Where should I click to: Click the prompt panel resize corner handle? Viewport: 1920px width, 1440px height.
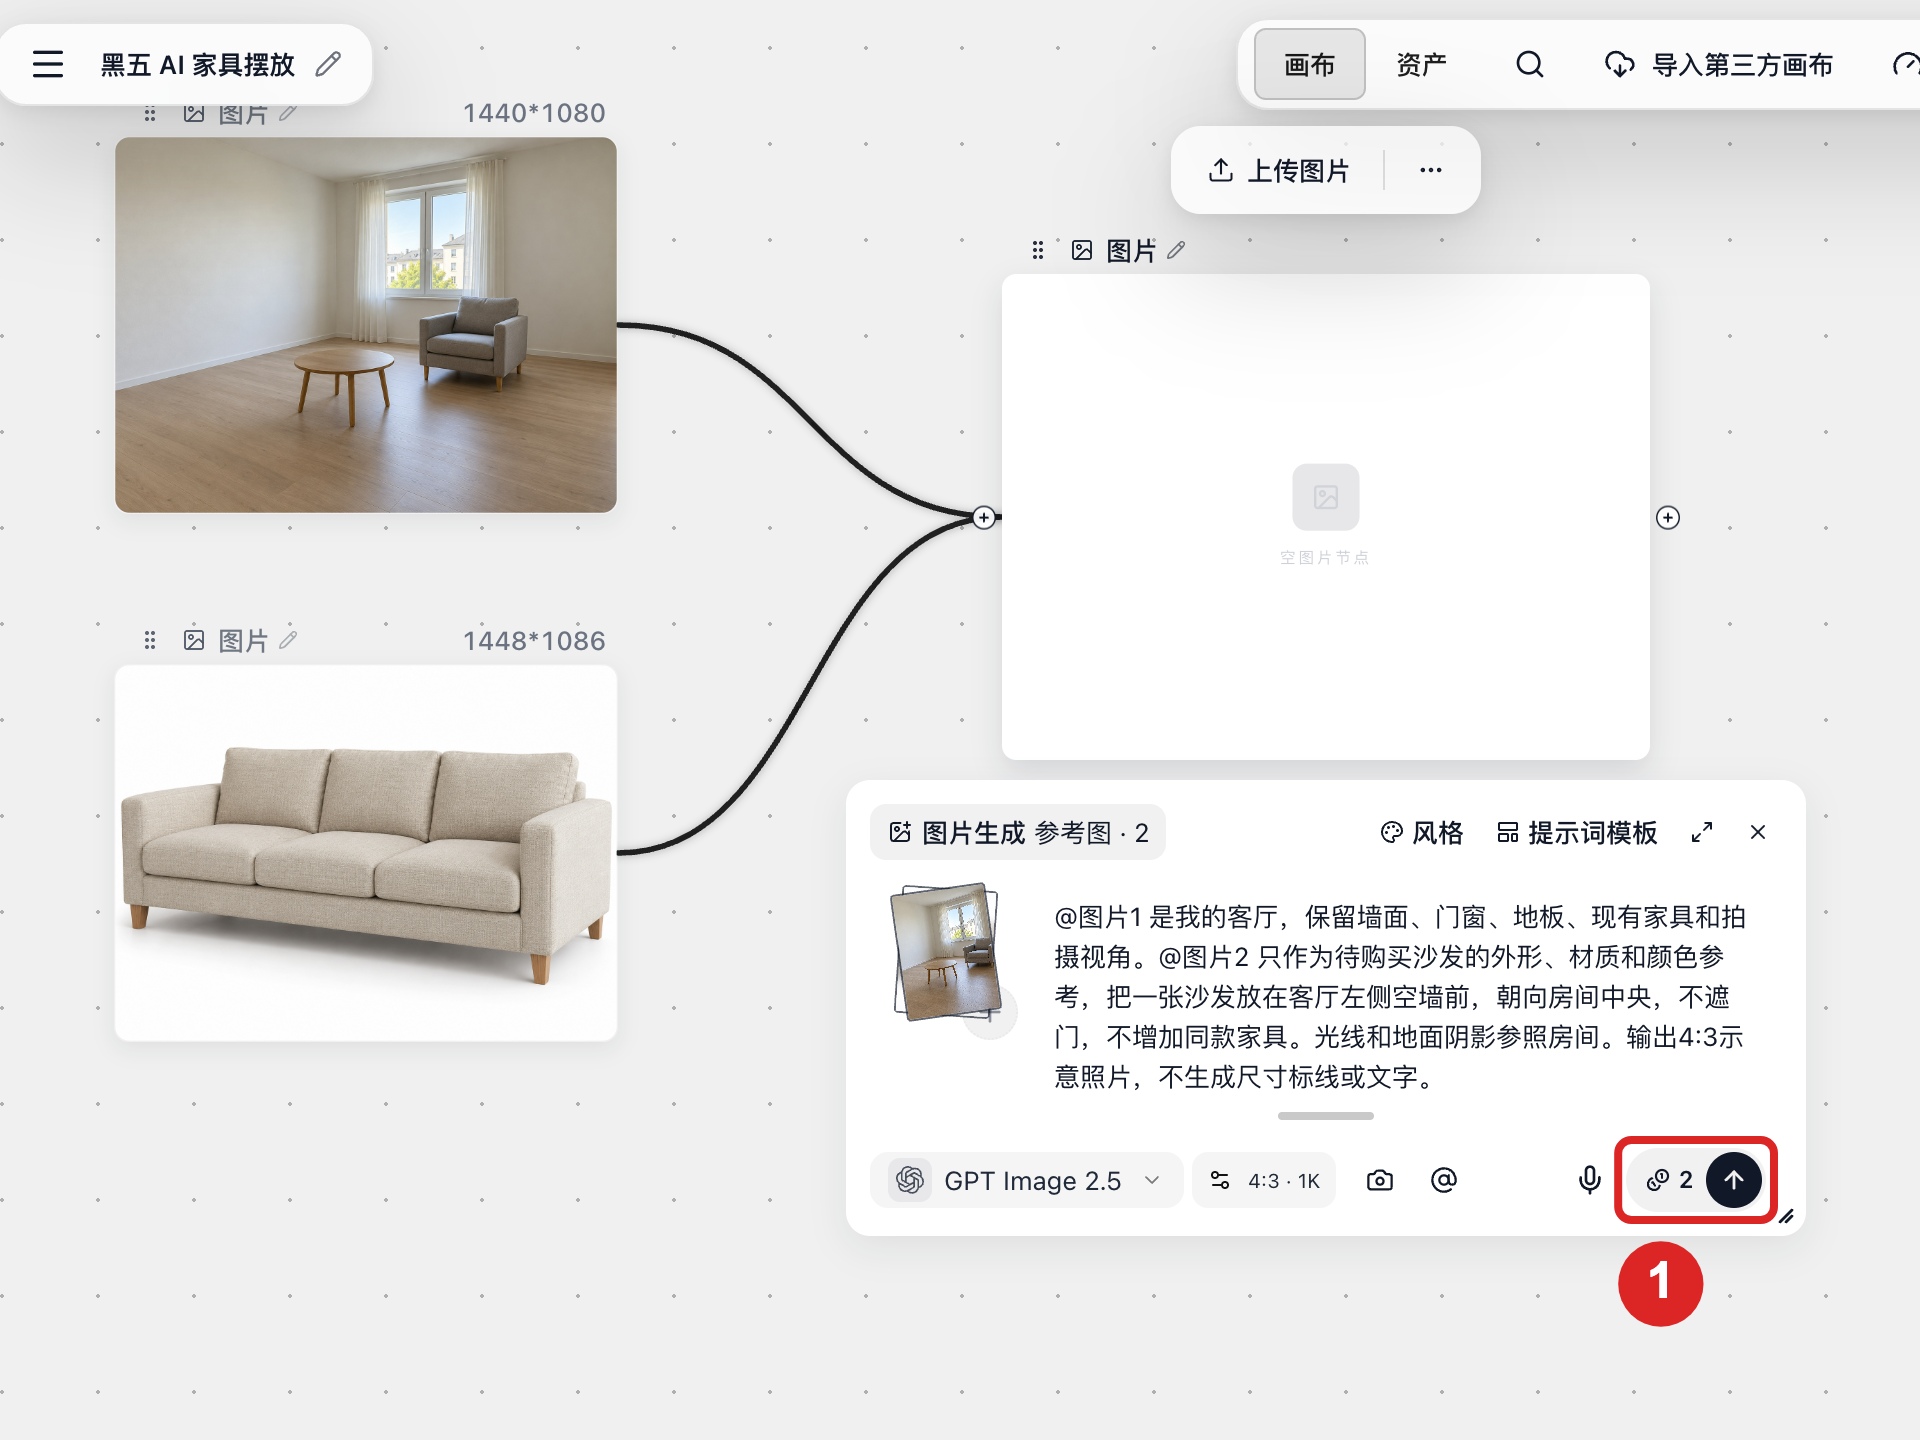(1786, 1216)
